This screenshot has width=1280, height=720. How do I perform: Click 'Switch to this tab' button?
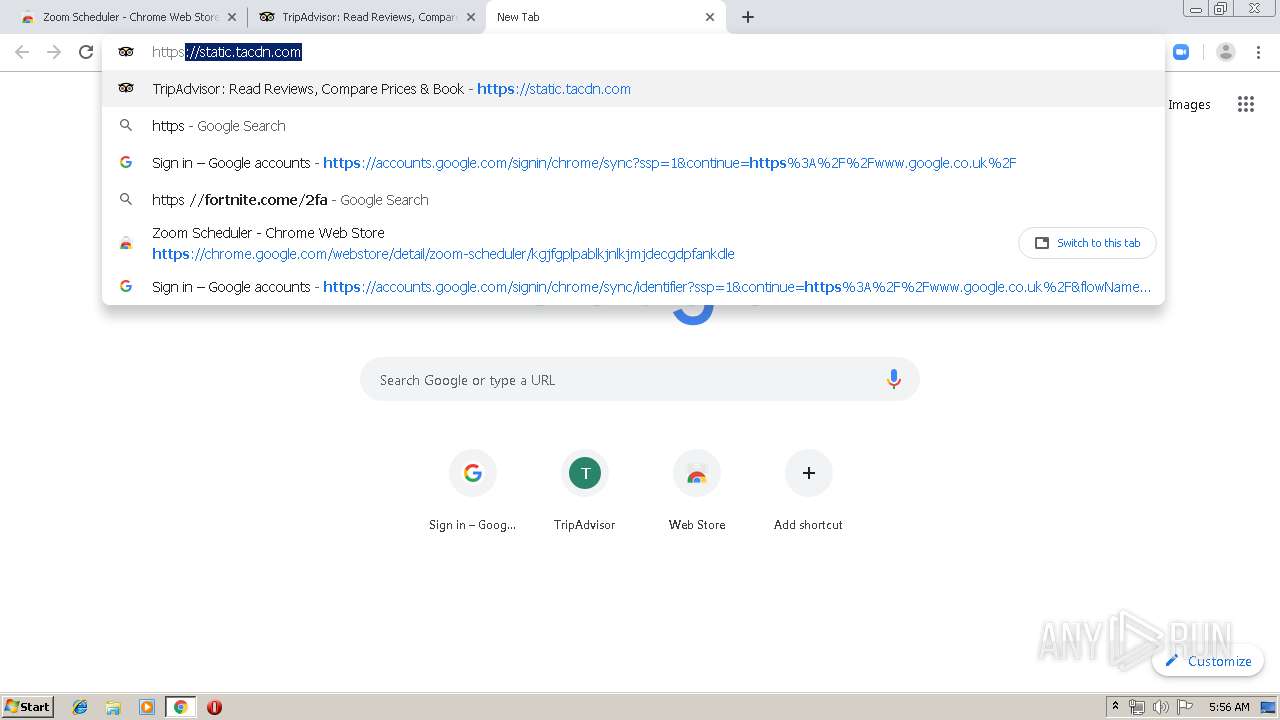tap(1087, 243)
